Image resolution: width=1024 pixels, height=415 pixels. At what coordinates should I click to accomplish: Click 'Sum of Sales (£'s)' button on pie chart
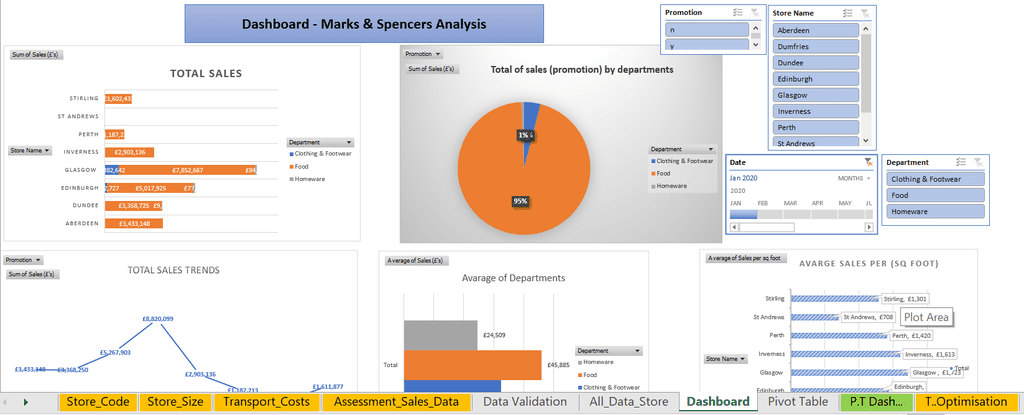[x=432, y=69]
